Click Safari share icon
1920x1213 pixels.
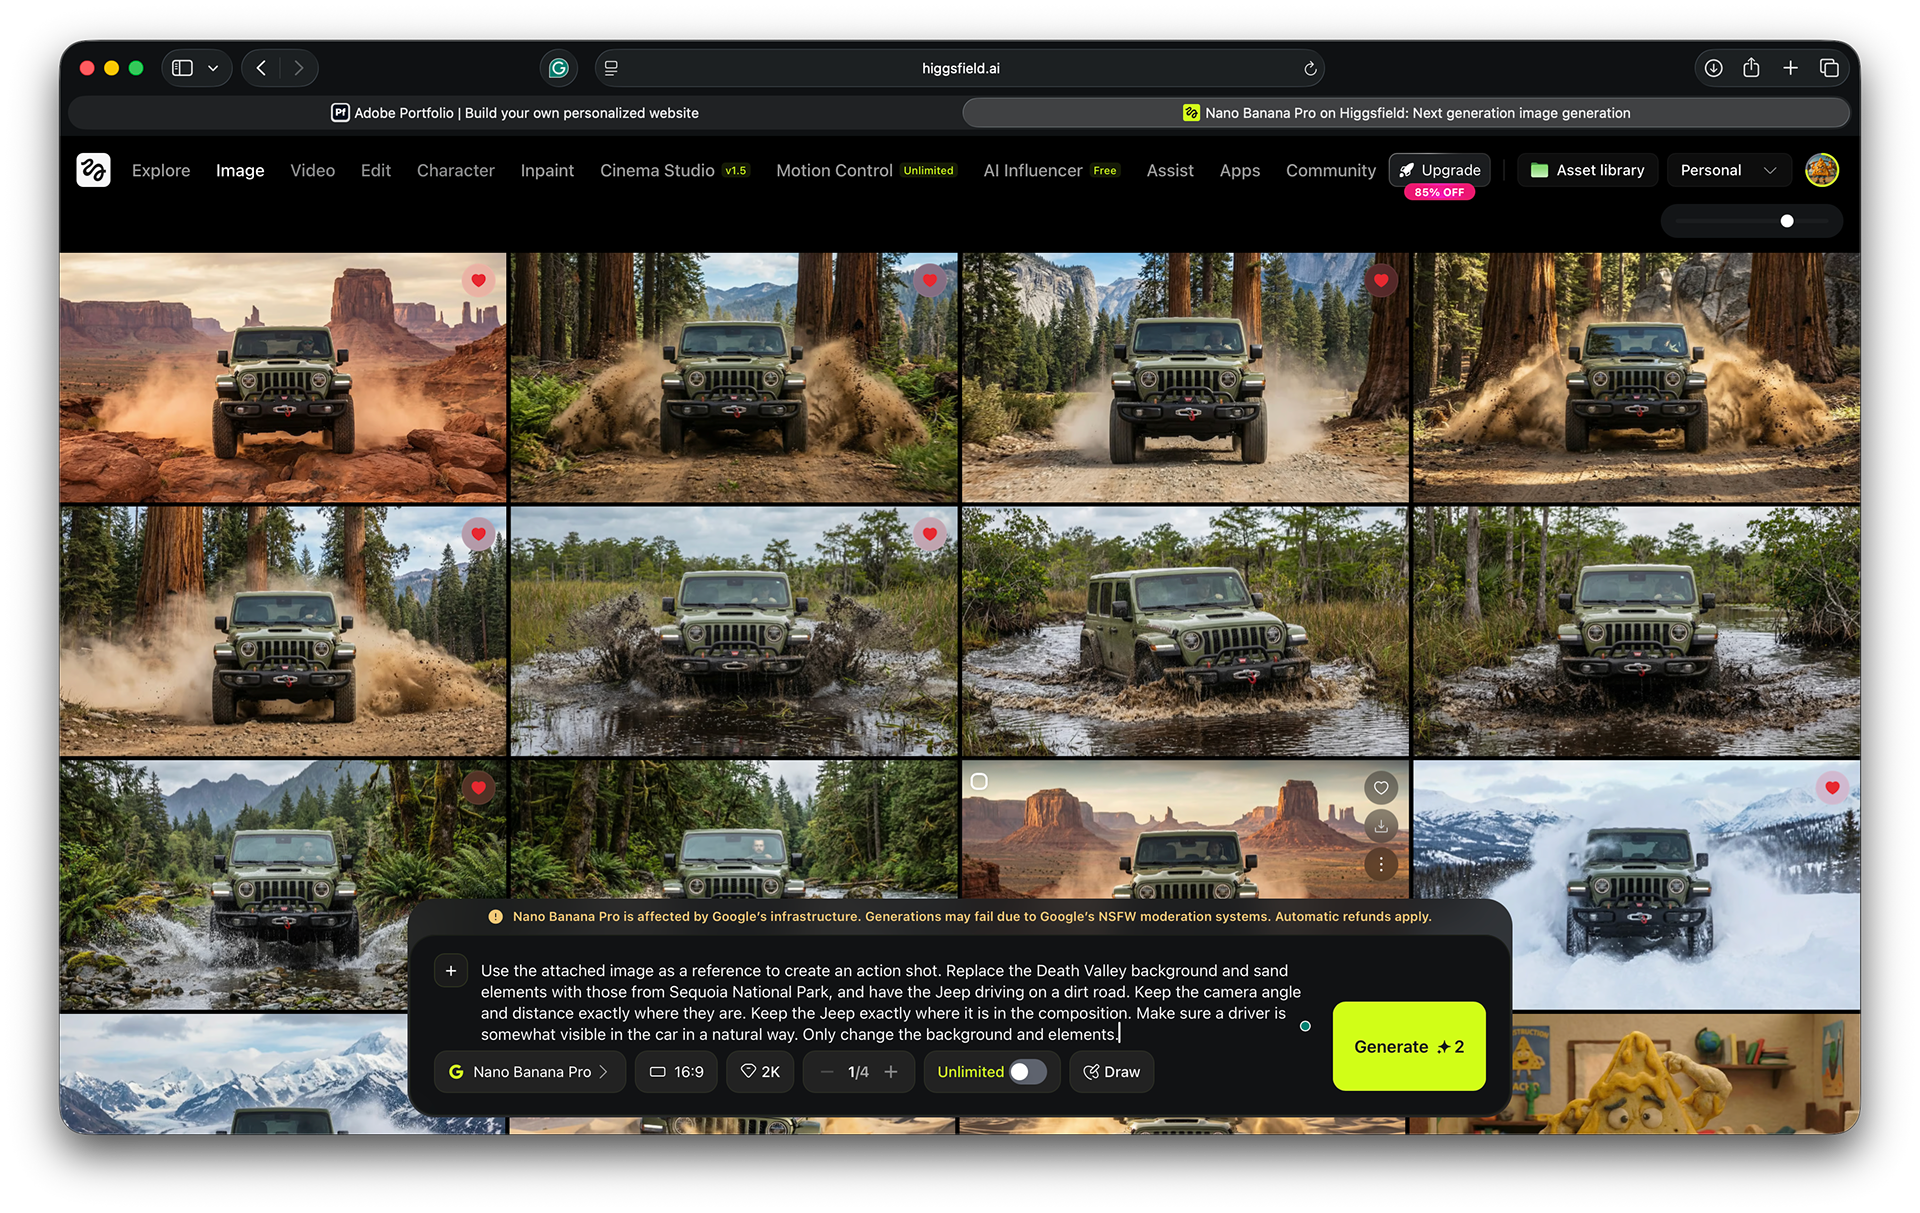pos(1751,68)
